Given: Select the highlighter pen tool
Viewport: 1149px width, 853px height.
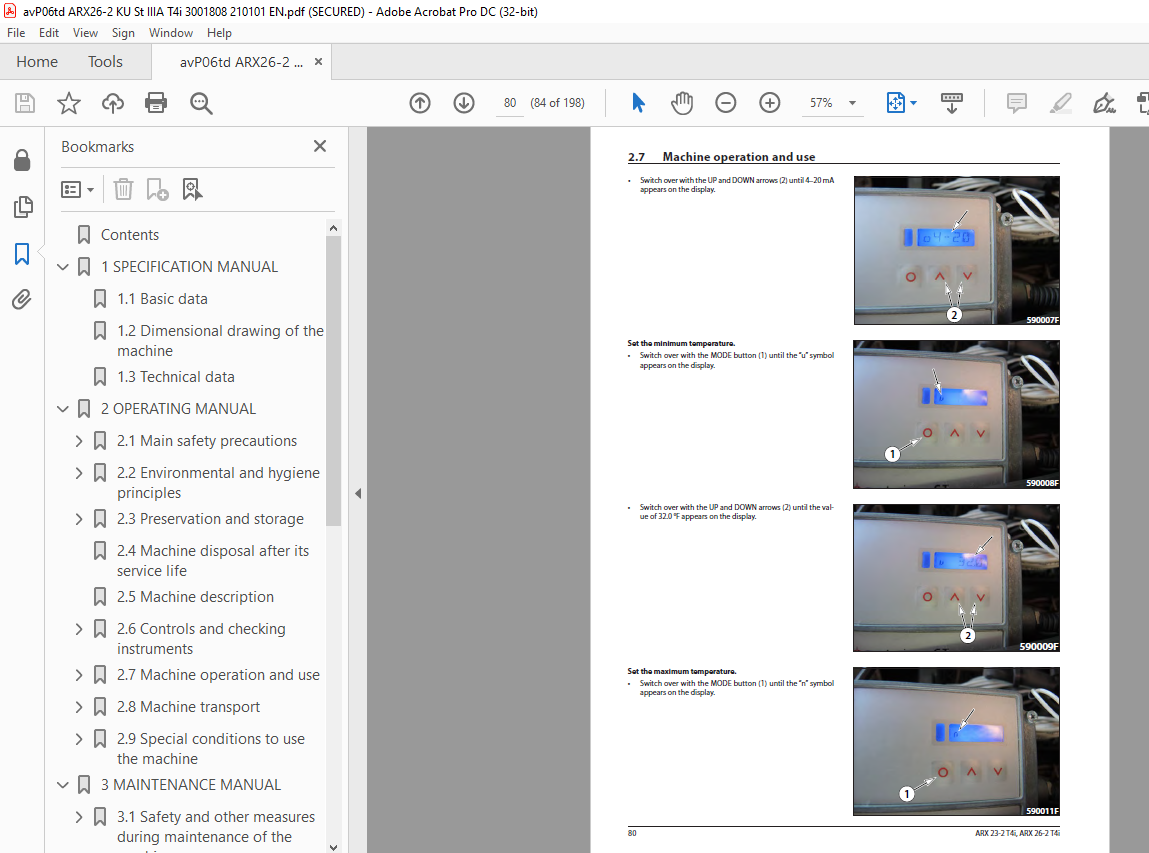Looking at the screenshot, I should pos(1060,103).
